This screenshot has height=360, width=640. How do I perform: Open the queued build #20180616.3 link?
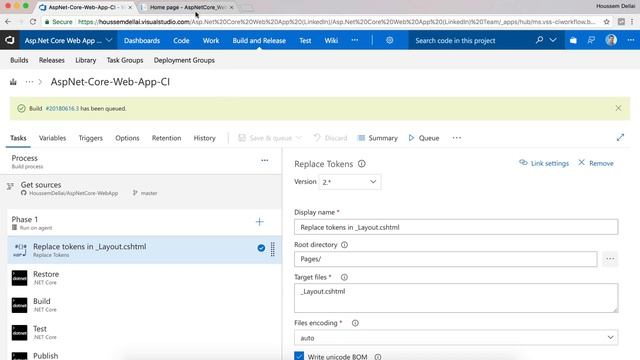pos(62,109)
